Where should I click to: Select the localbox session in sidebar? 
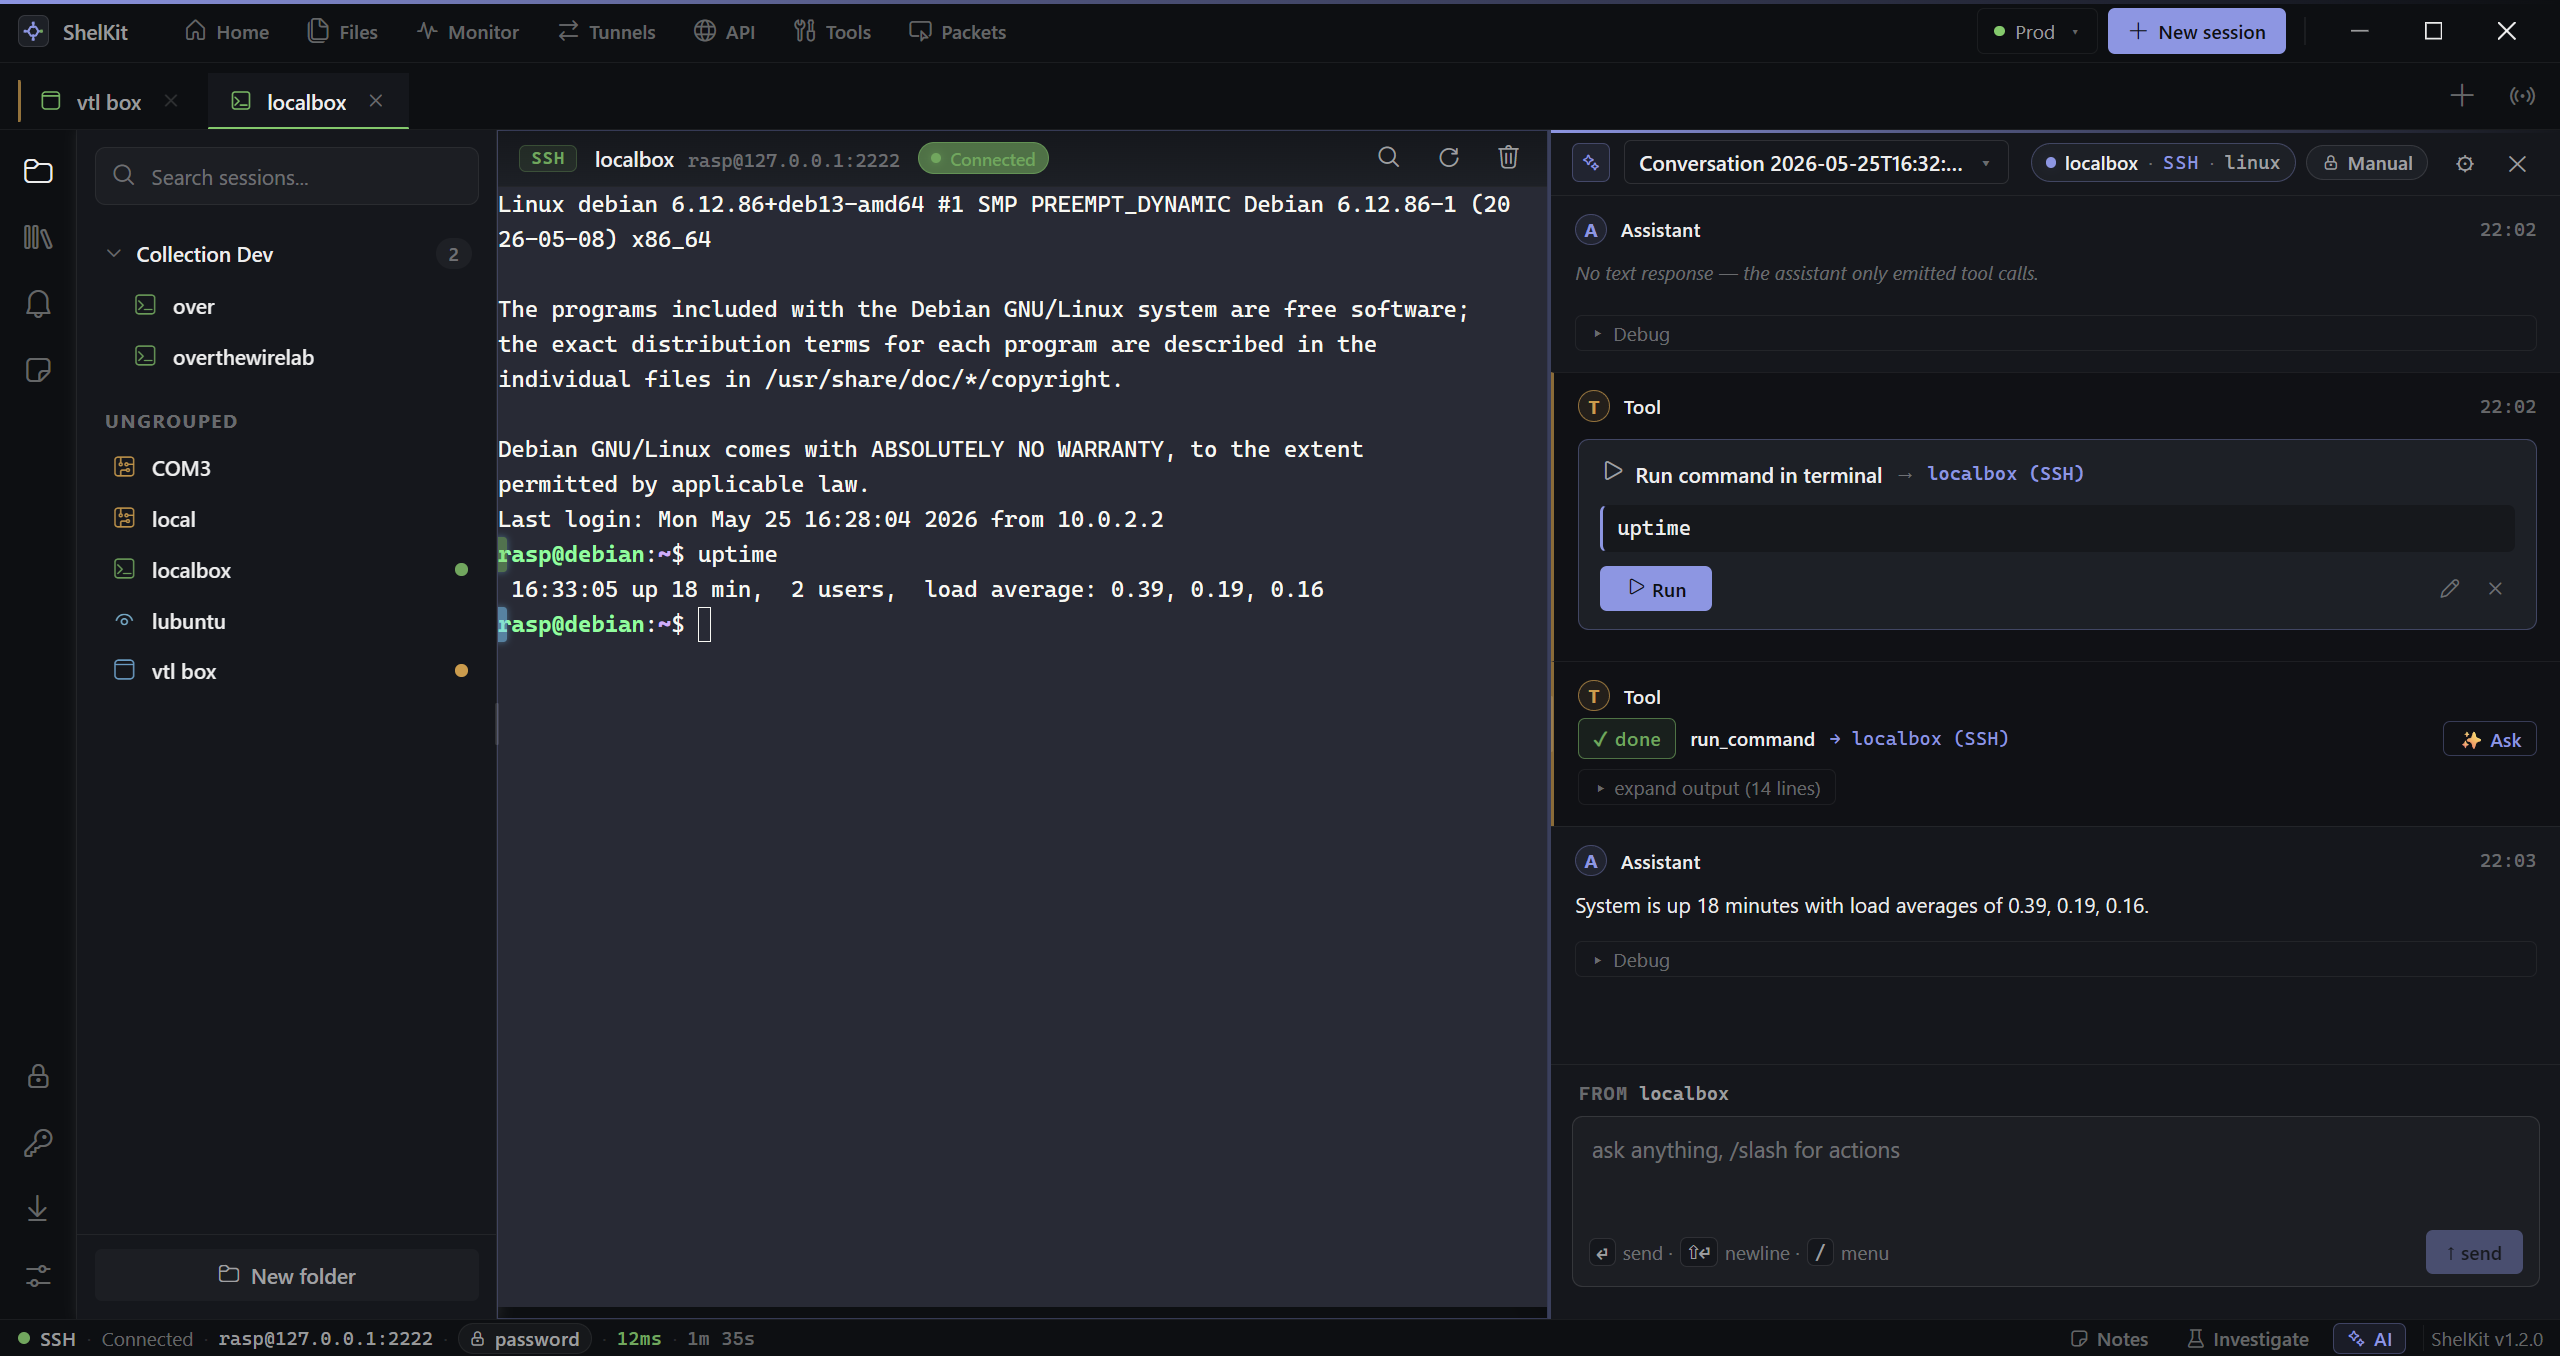coord(287,570)
